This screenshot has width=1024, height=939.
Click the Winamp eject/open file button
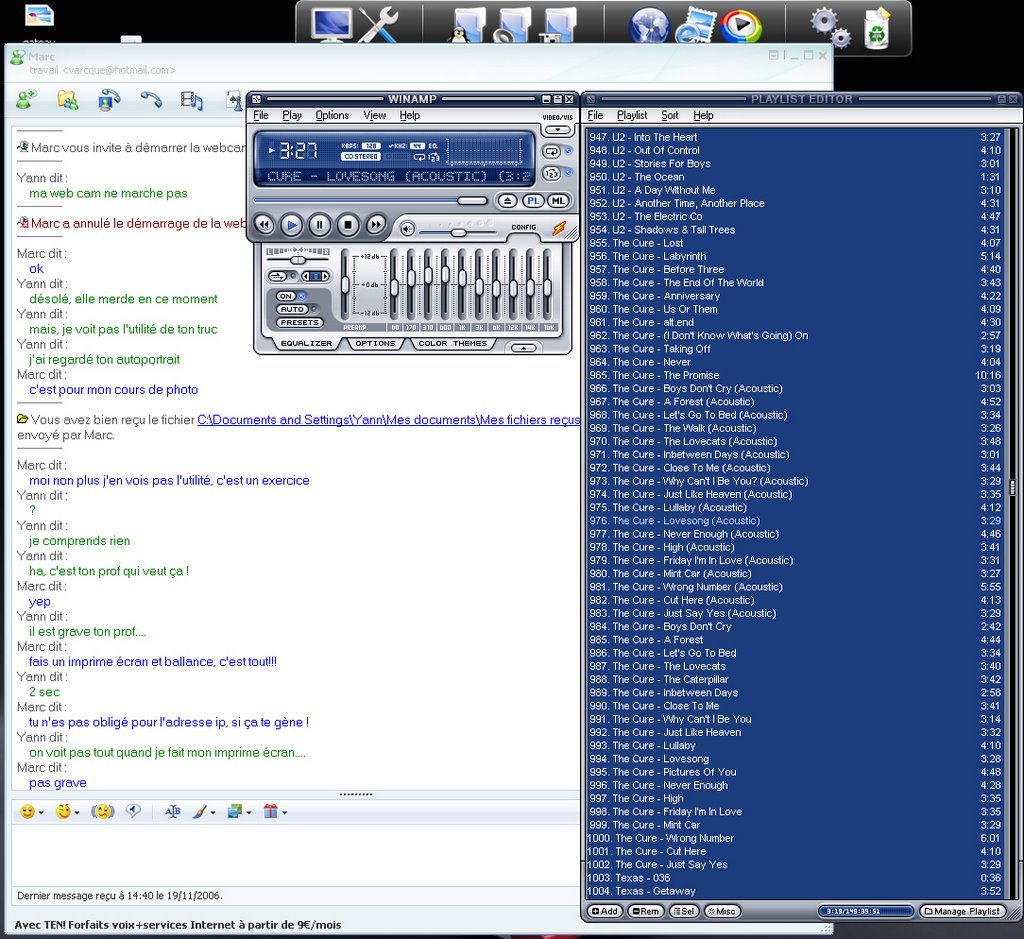(507, 201)
